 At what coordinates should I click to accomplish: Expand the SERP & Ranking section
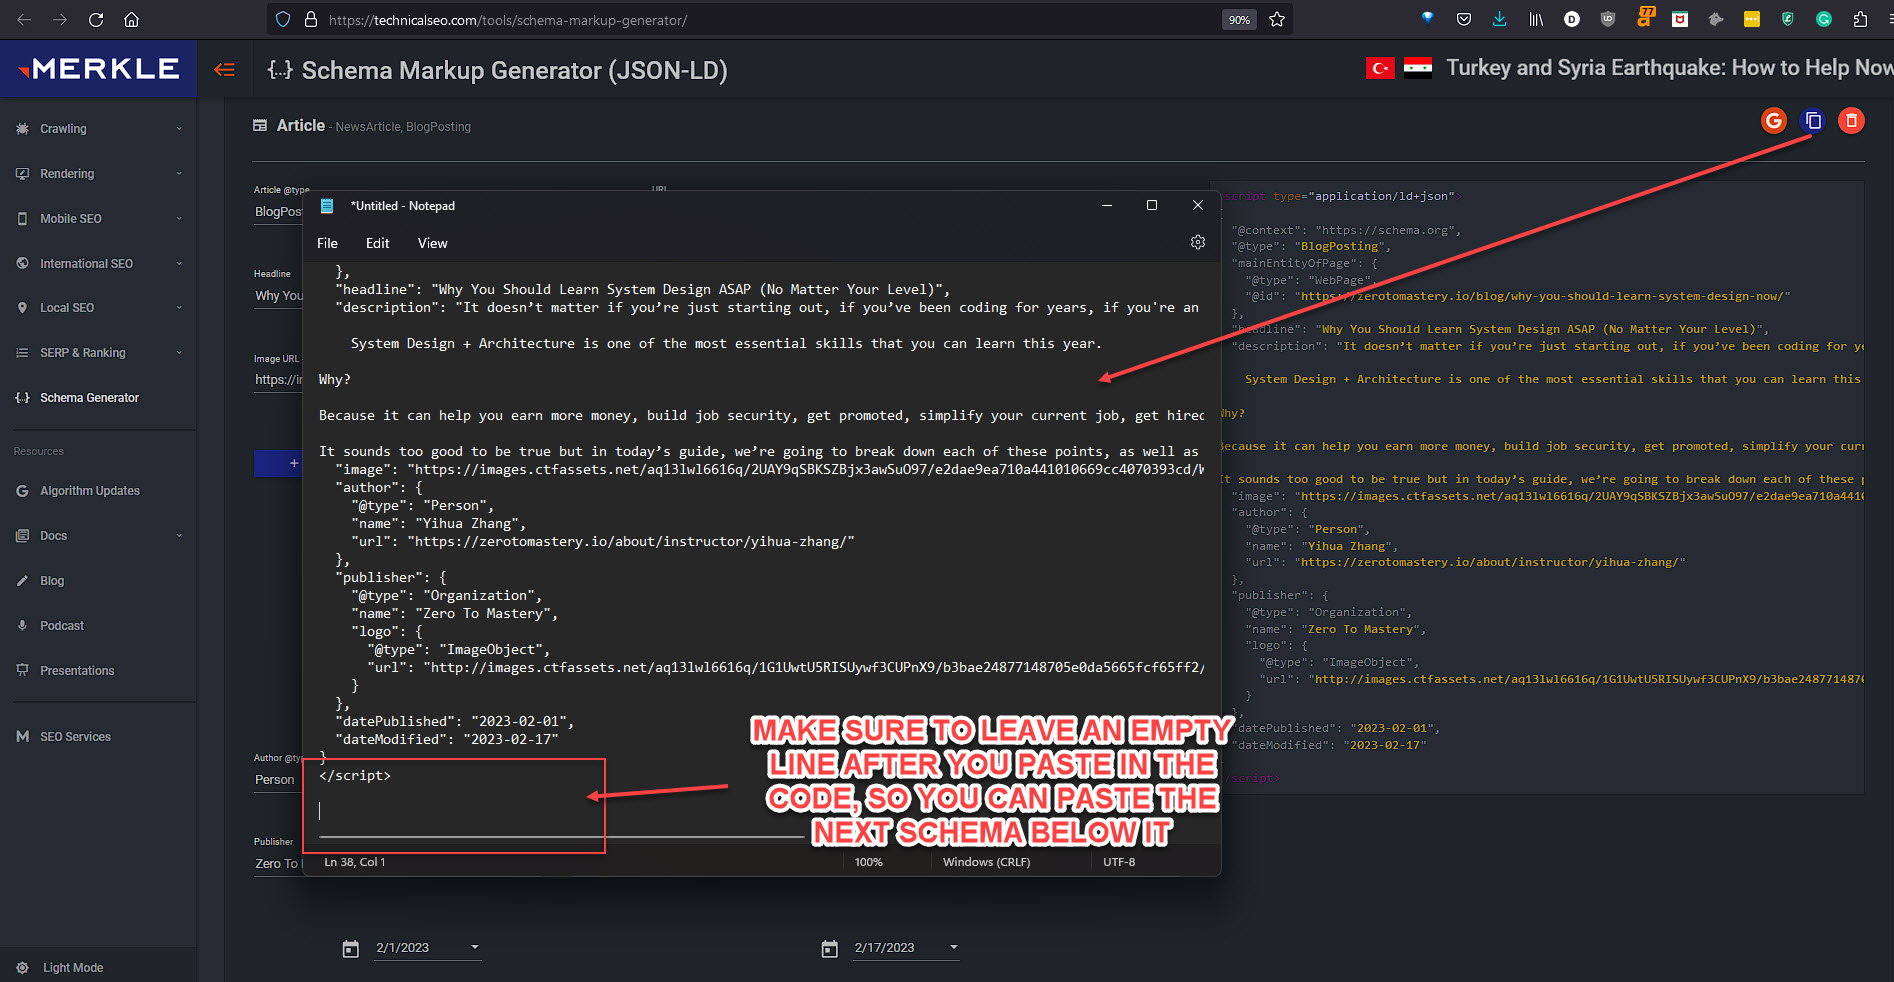coord(99,352)
